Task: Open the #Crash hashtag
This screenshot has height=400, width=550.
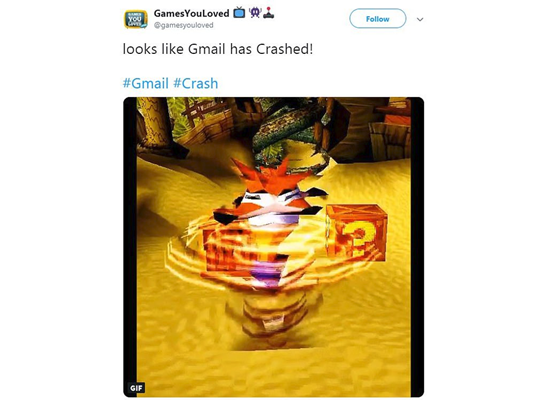Action: point(196,83)
